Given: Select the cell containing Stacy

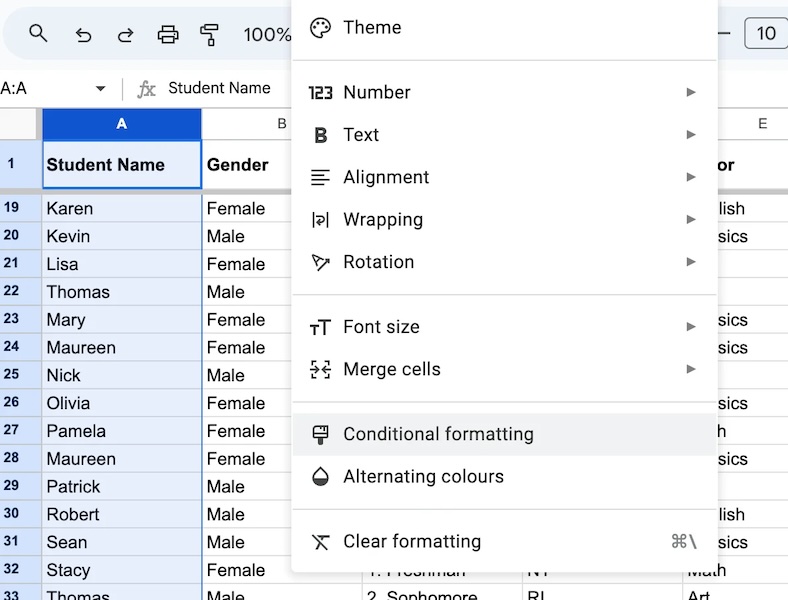Looking at the screenshot, I should [122, 570].
